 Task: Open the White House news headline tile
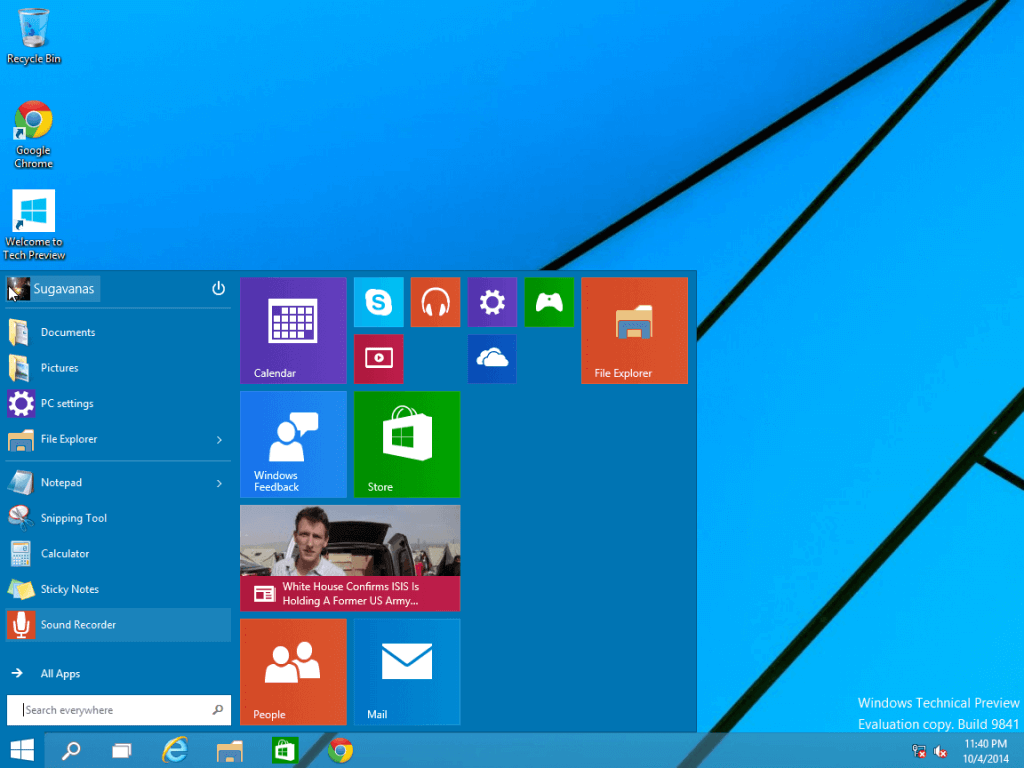[x=350, y=558]
